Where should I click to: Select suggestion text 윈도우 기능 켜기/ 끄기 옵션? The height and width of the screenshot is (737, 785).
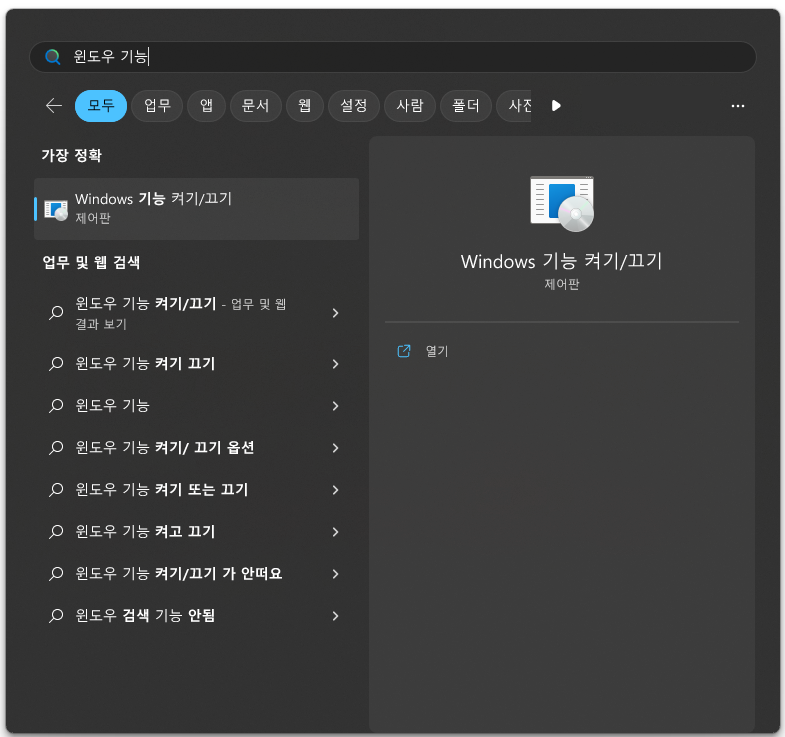click(165, 448)
